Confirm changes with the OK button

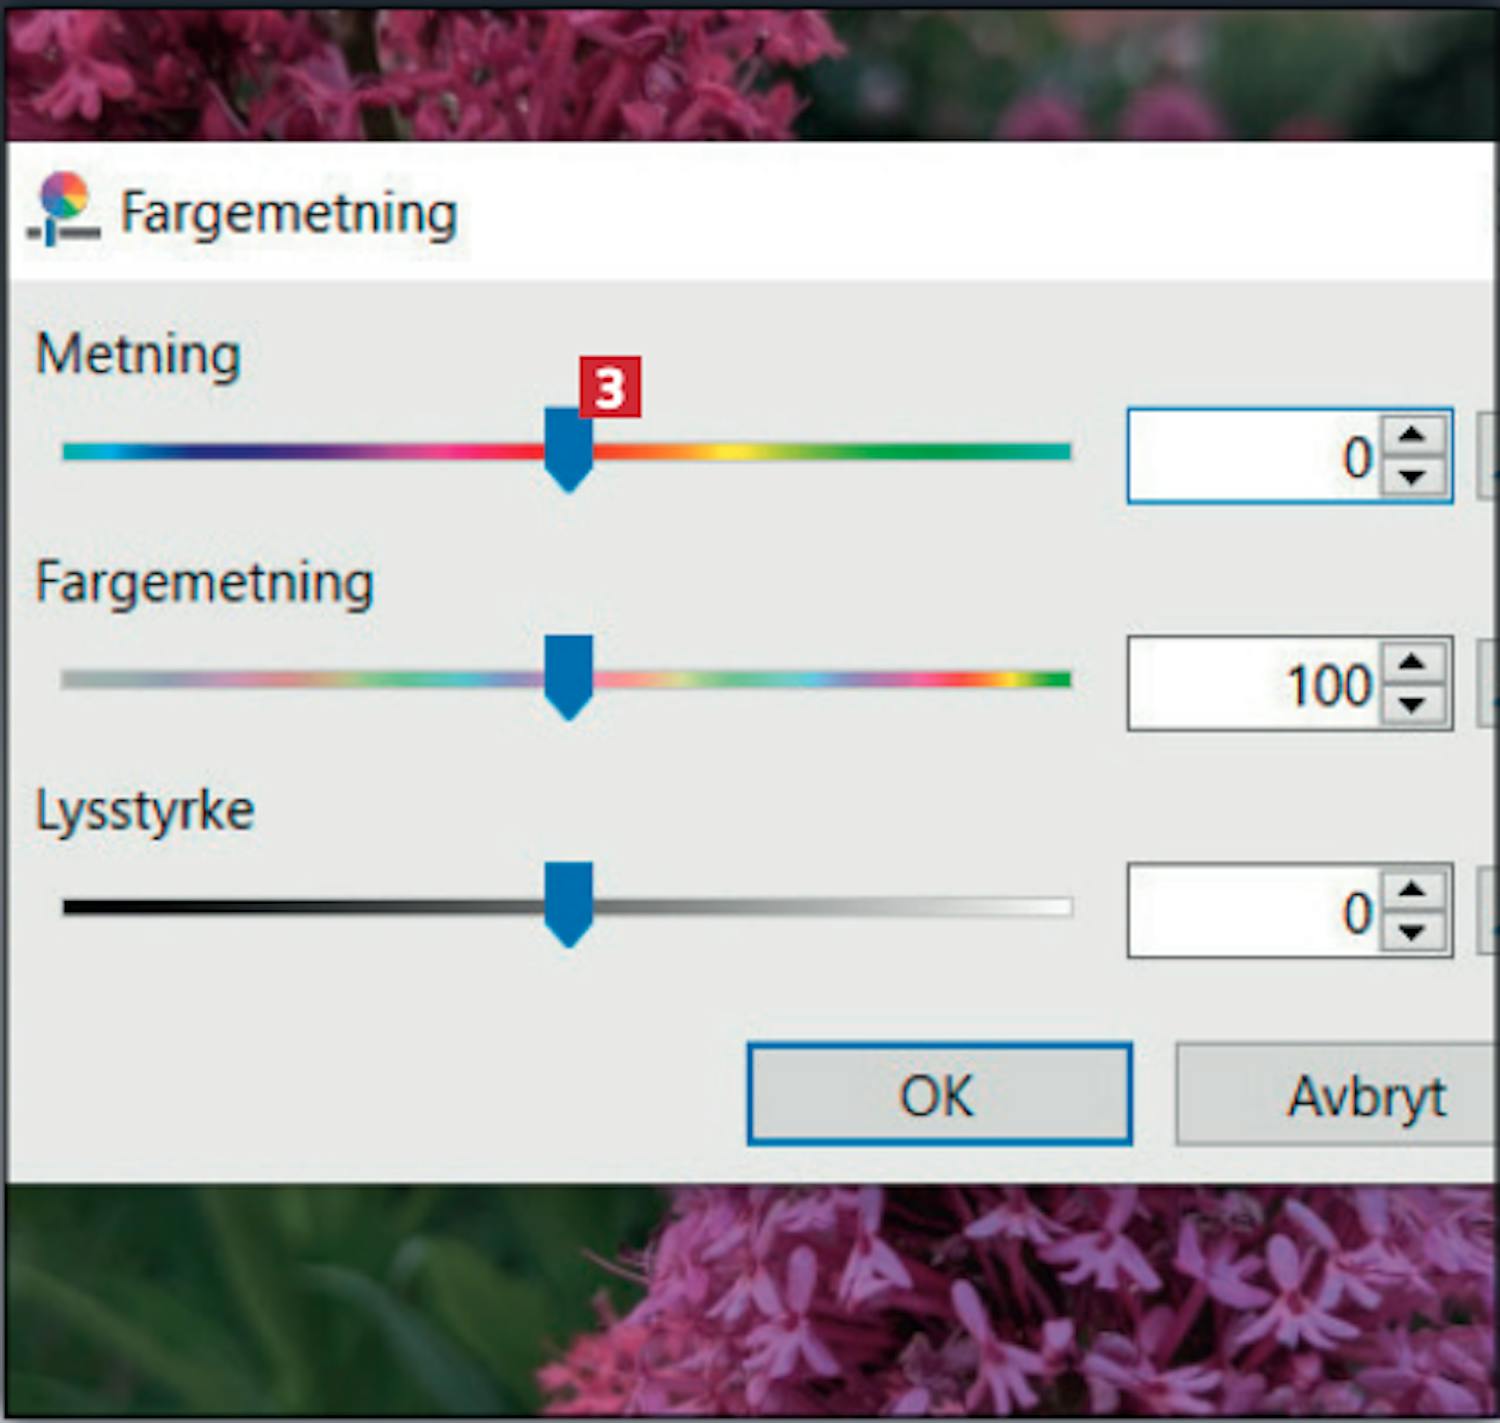(x=939, y=1095)
